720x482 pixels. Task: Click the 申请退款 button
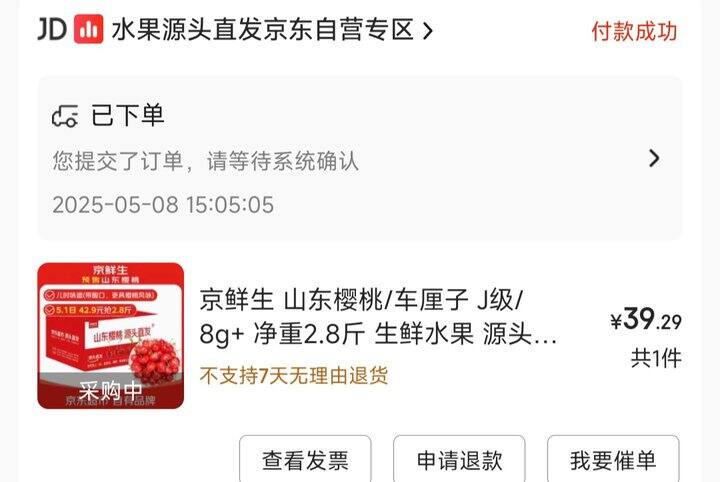pos(459,459)
